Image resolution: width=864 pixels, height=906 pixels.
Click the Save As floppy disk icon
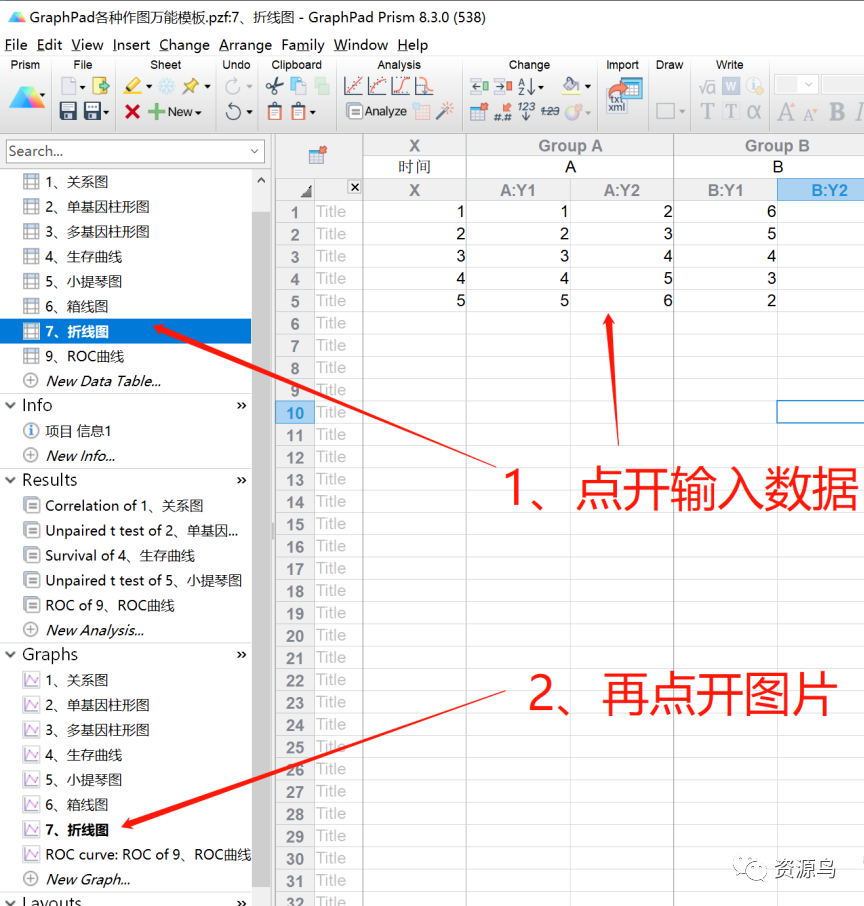click(92, 111)
